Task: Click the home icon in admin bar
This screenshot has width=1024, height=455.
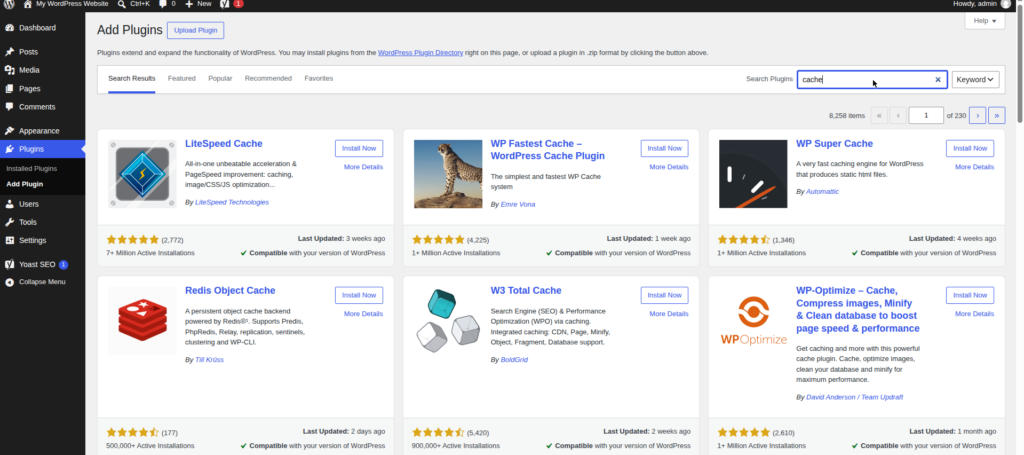Action: 27,4
